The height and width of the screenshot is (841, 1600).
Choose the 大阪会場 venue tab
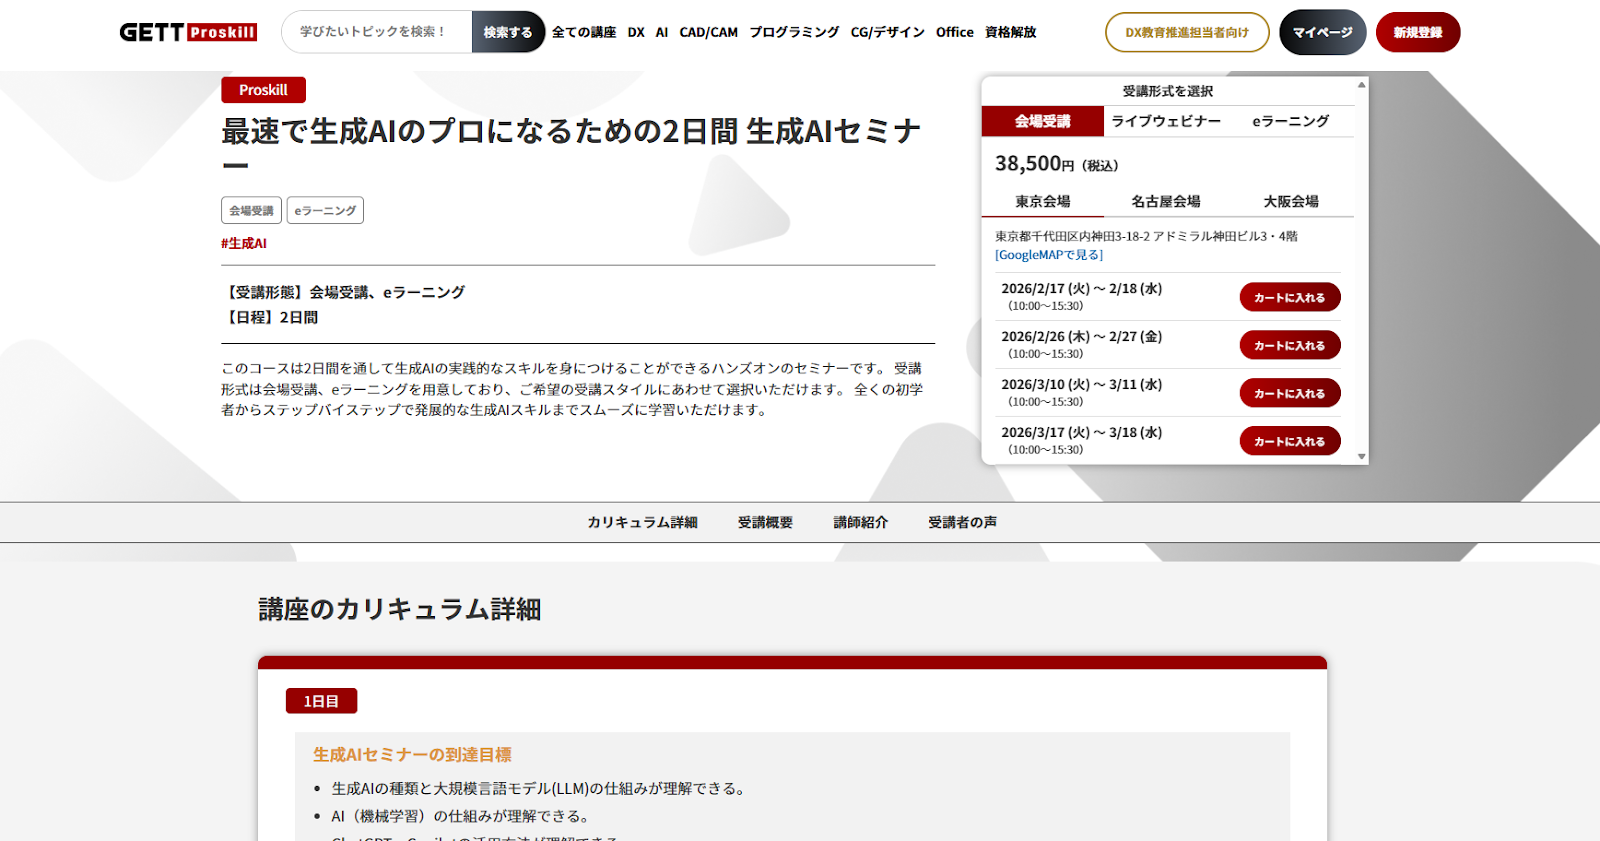tap(1290, 201)
